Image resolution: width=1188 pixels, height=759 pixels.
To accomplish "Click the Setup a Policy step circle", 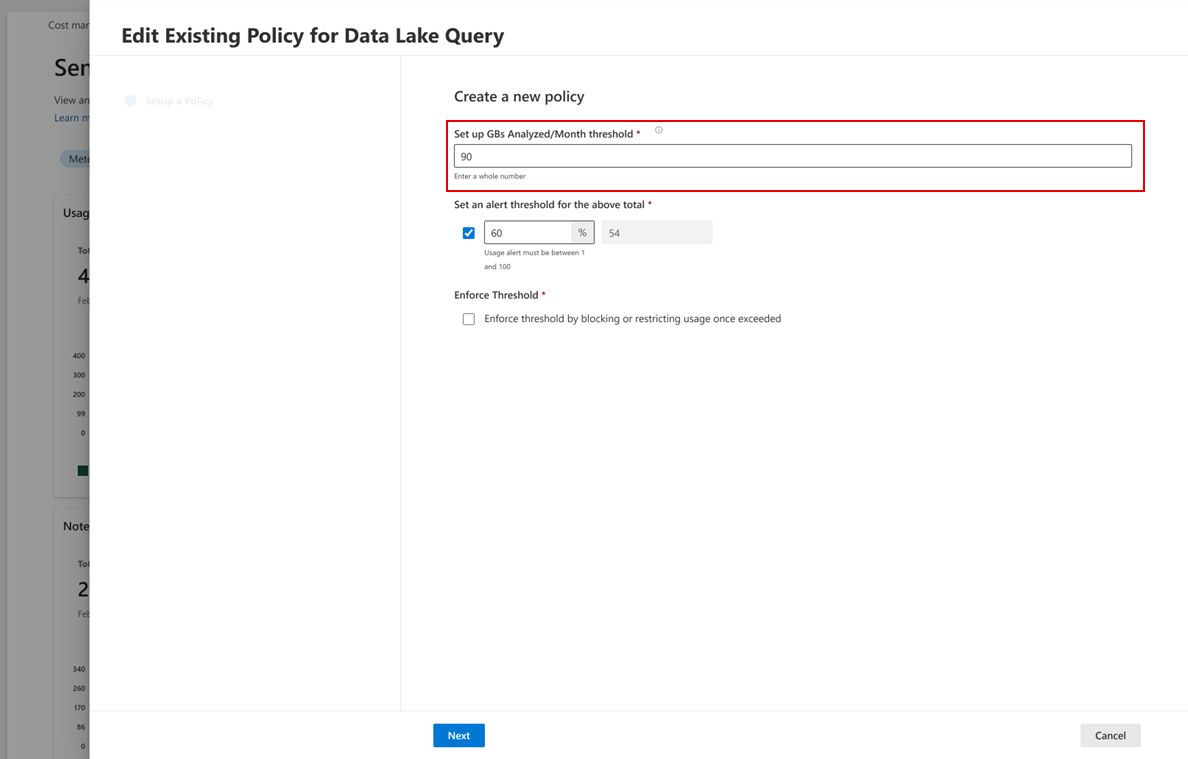I will pos(131,101).
